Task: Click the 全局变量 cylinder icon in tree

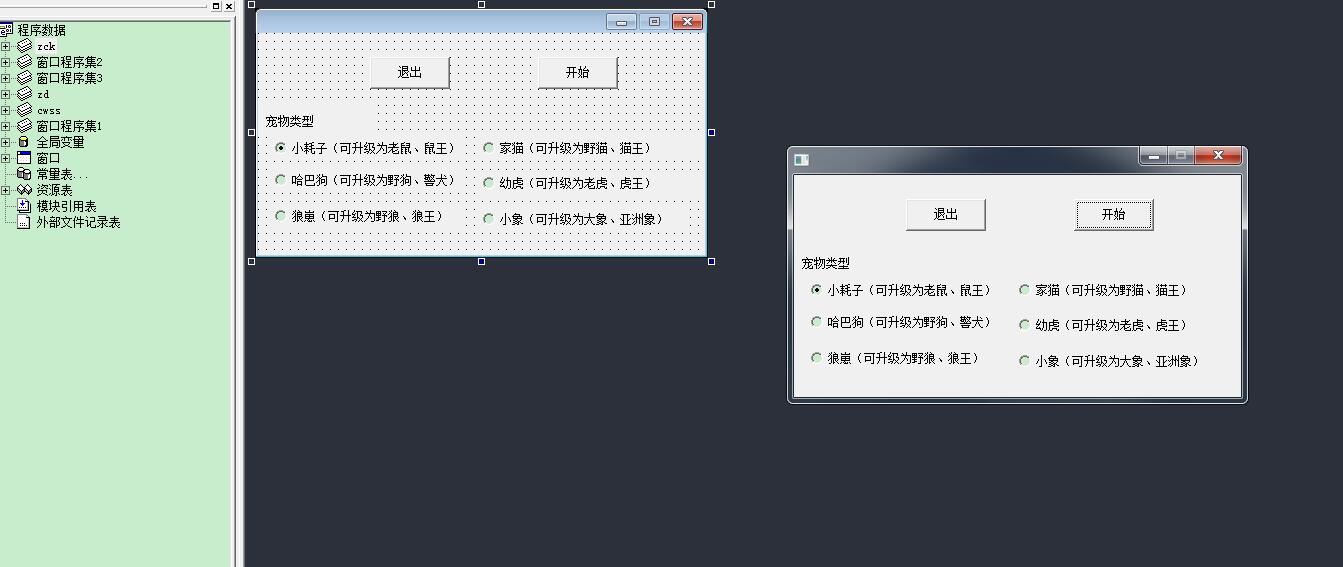Action: coord(25,142)
